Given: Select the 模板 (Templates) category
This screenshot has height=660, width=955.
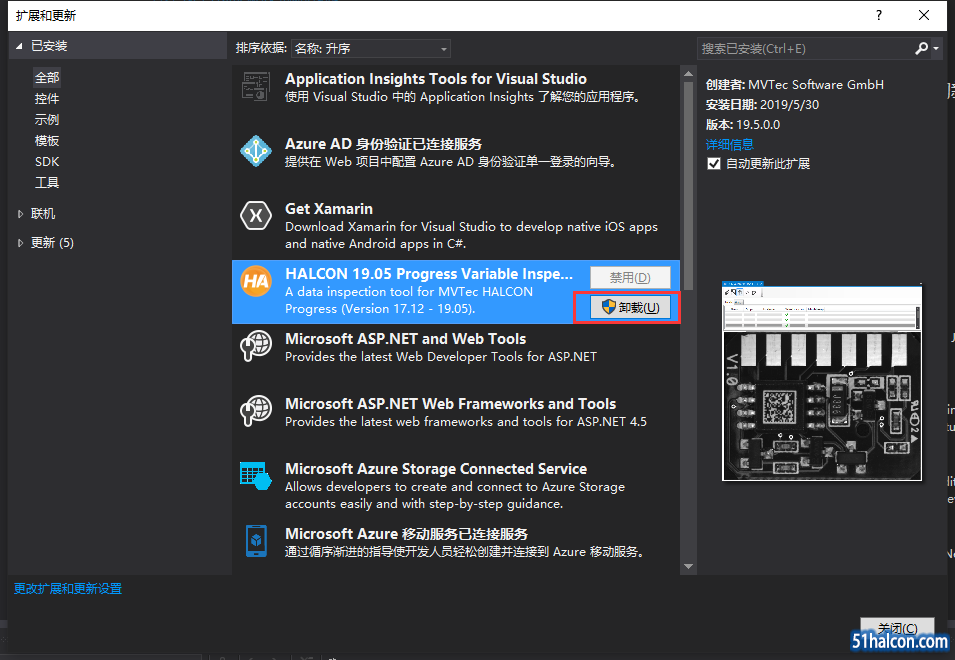Looking at the screenshot, I should [47, 141].
